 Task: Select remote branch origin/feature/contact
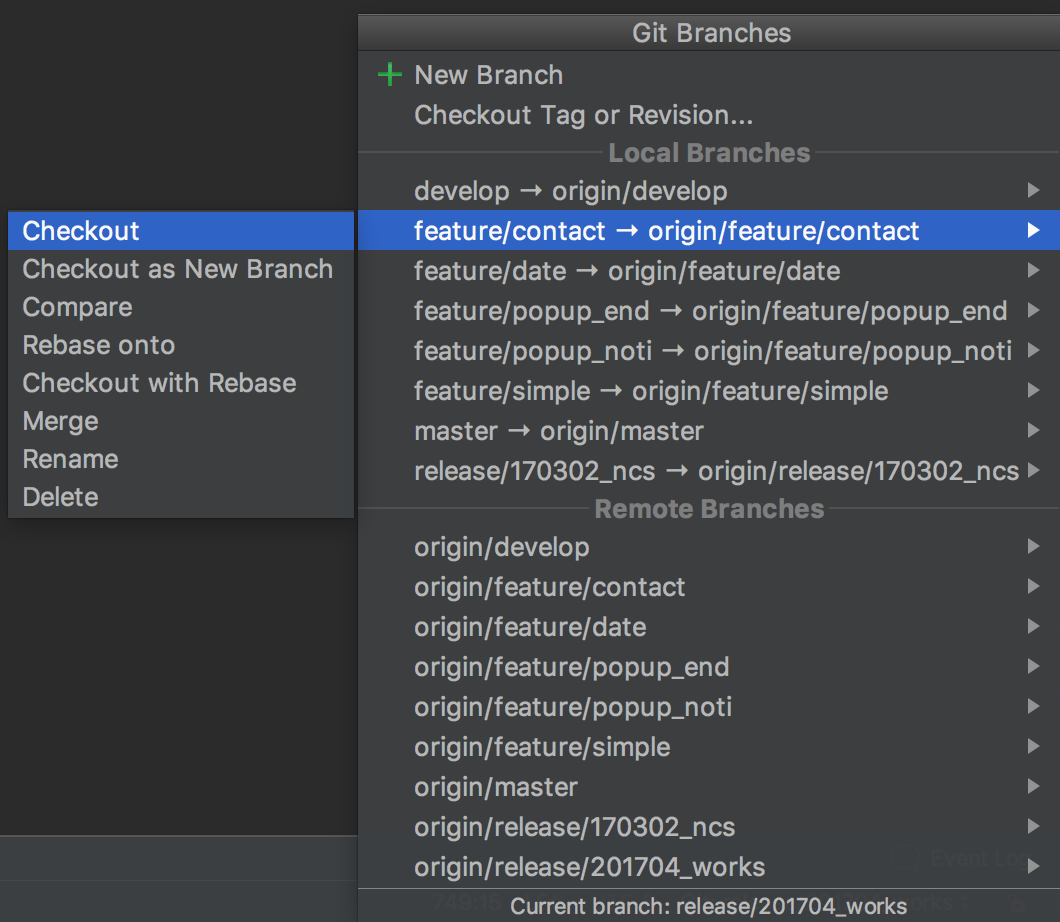point(708,586)
